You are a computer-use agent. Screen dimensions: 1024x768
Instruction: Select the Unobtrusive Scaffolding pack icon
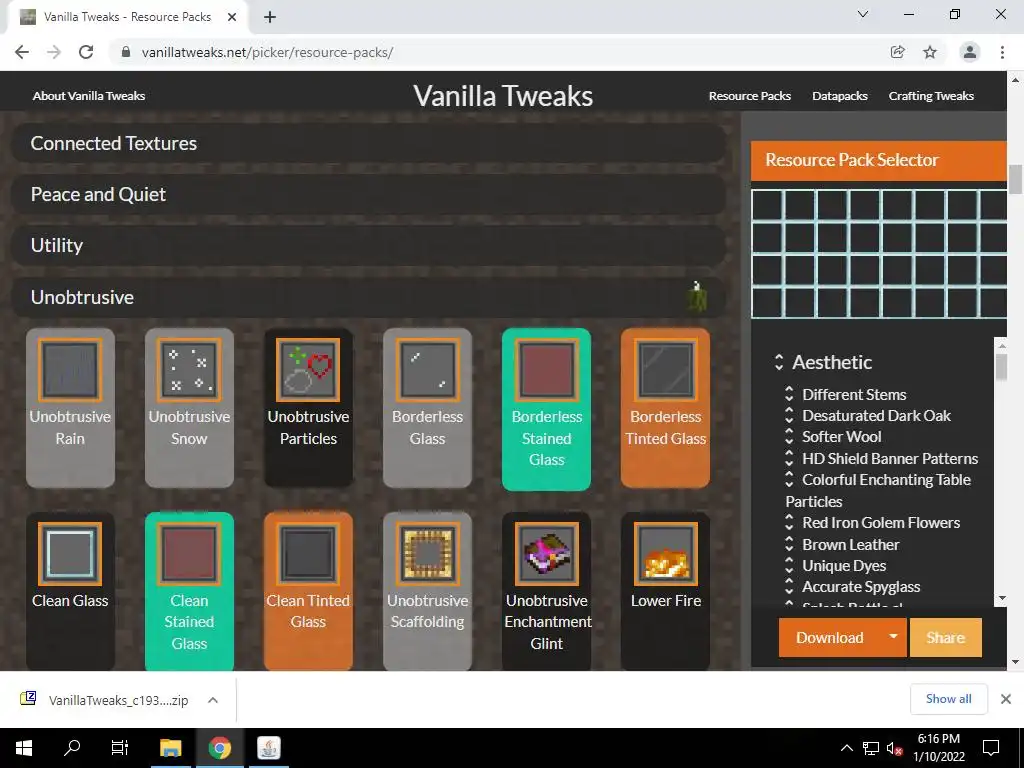coord(427,554)
